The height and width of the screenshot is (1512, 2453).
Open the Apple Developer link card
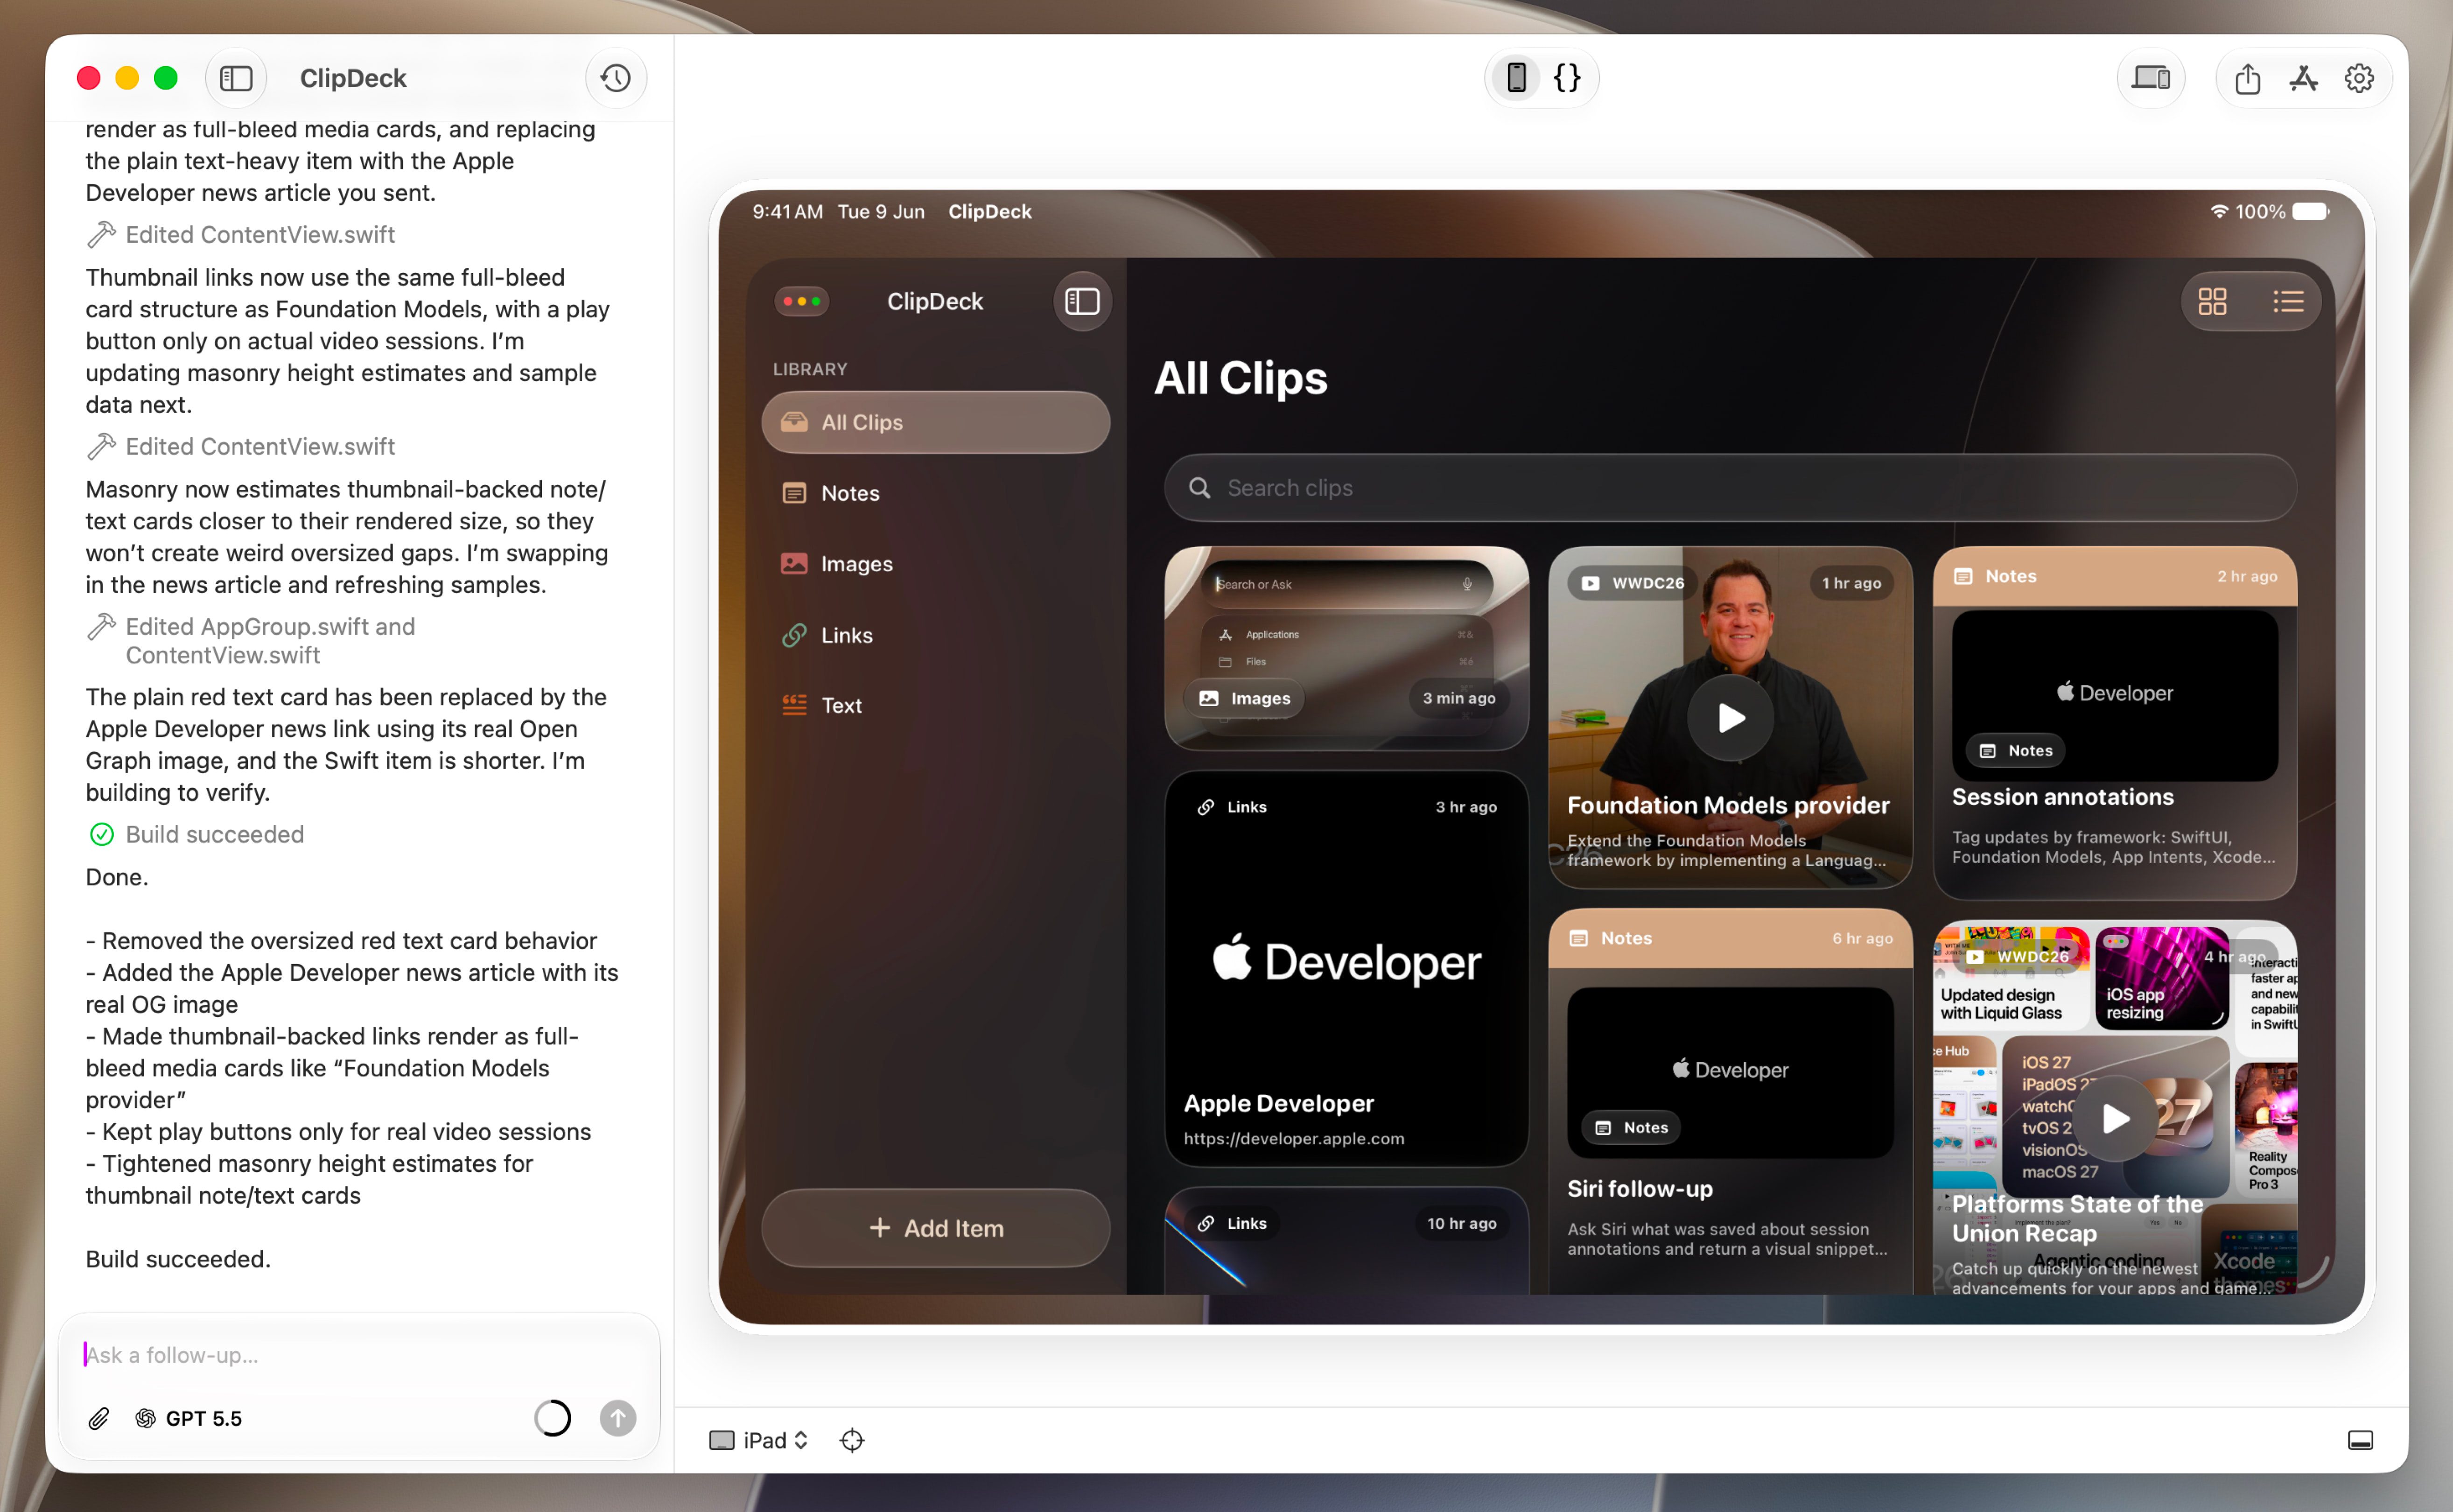[x=1346, y=968]
